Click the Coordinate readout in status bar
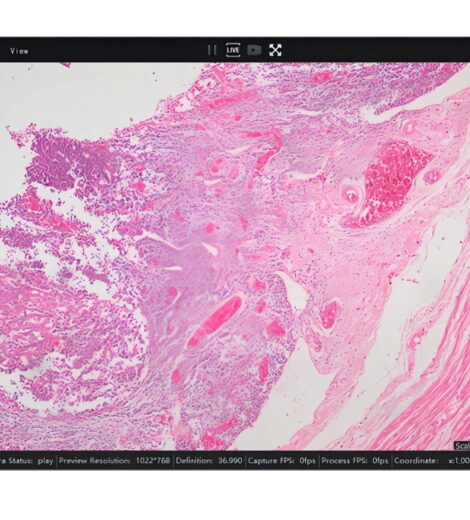The image size is (470, 520). coord(432,461)
